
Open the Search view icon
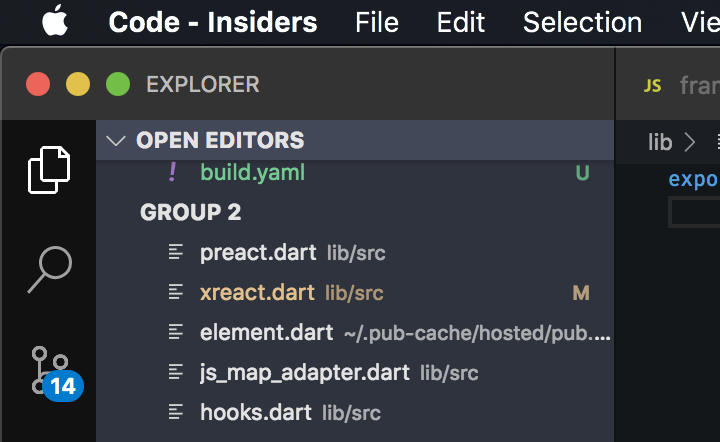click(50, 269)
